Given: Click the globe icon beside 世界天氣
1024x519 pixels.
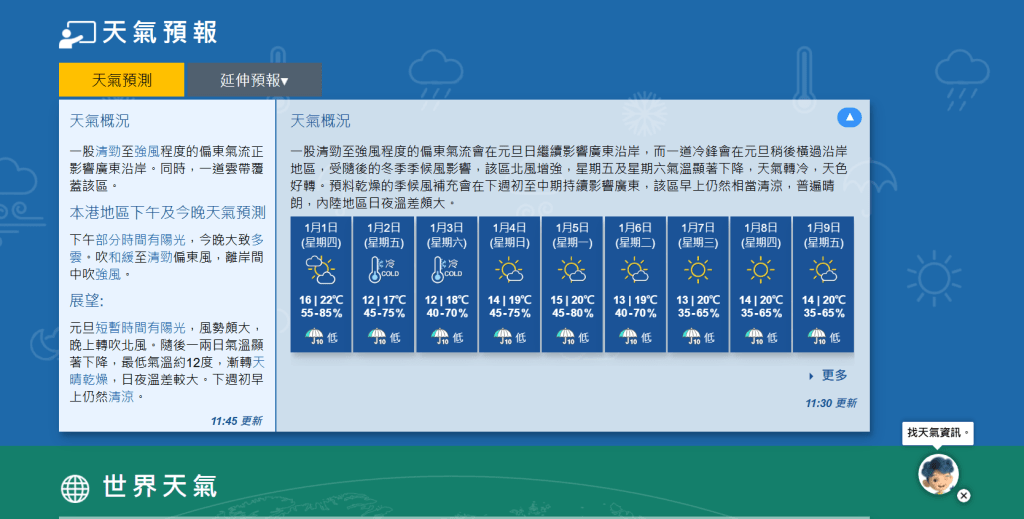Looking at the screenshot, I should pyautogui.click(x=75, y=488).
